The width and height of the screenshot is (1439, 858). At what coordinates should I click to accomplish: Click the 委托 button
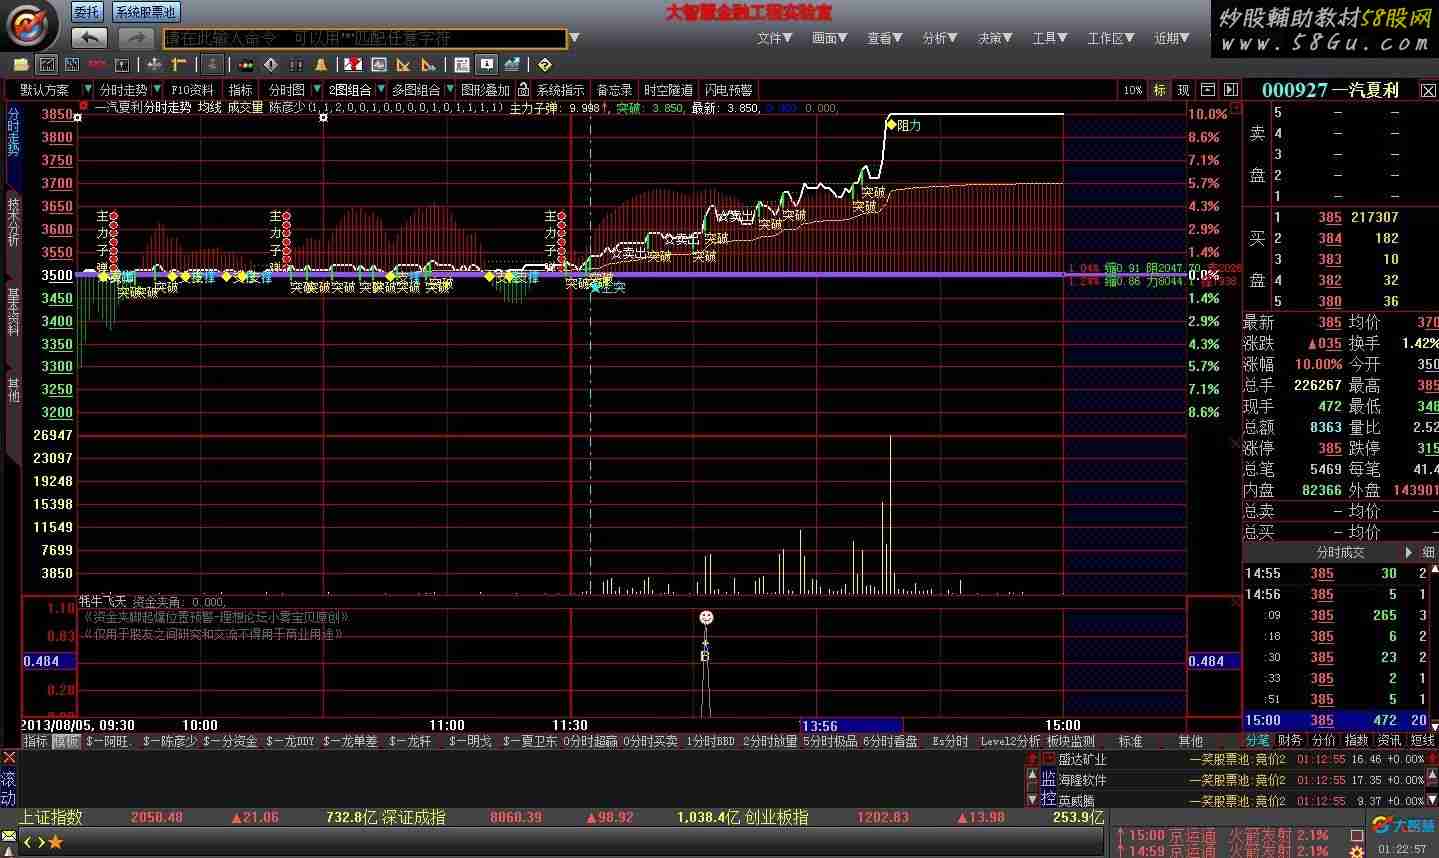(x=86, y=12)
